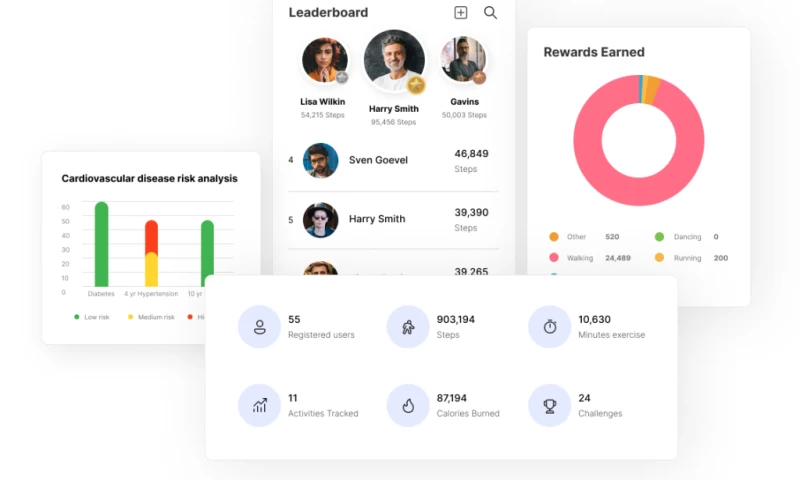Select Gavins' avatar in top three
Viewport: 800px width, 480px height.
463,60
